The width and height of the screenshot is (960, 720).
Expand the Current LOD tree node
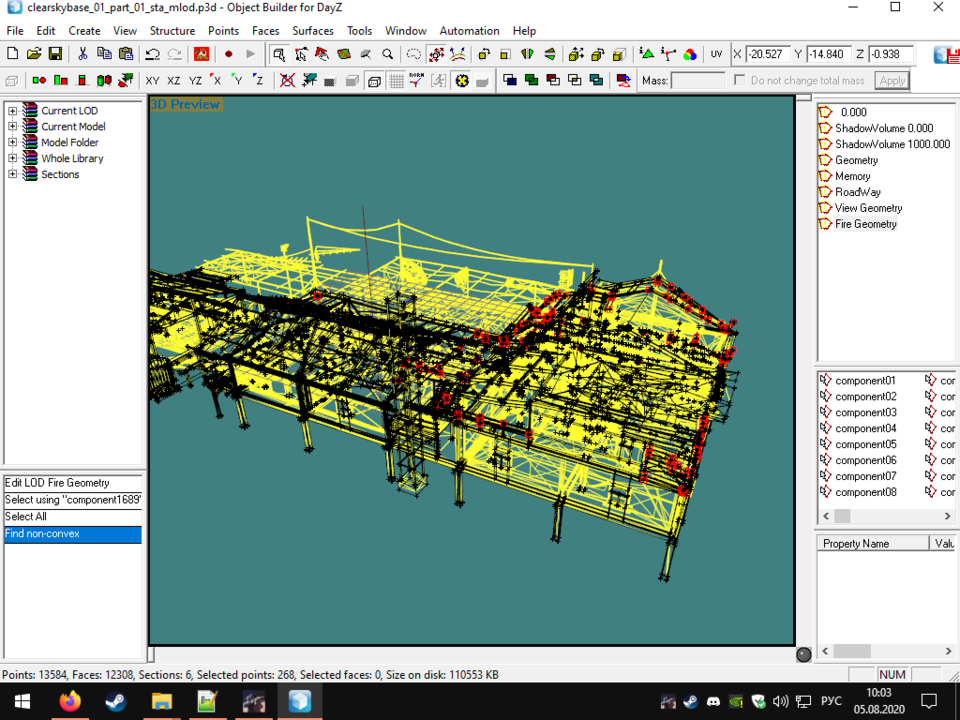(x=12, y=111)
